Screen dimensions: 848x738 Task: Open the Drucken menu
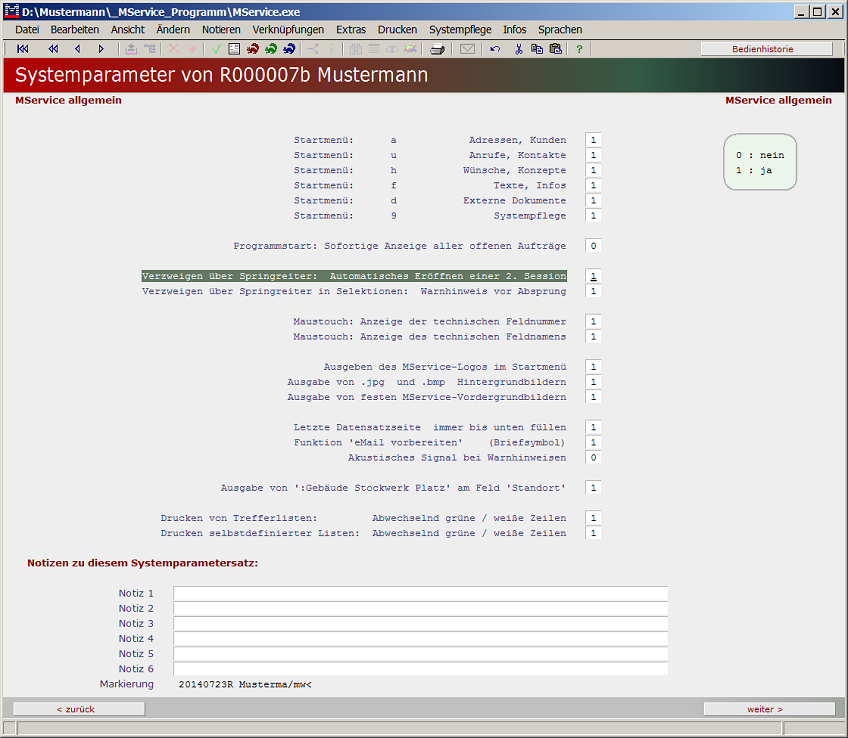click(x=397, y=29)
